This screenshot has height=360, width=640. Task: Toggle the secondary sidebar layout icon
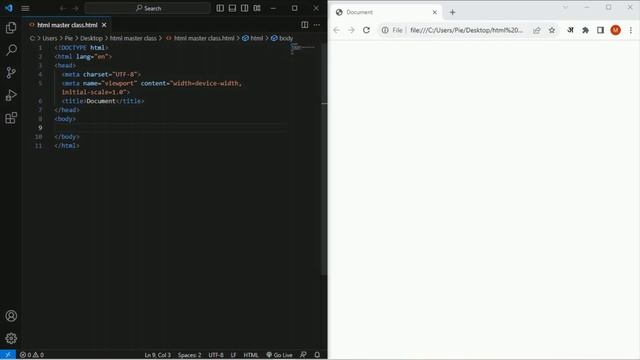pos(244,8)
